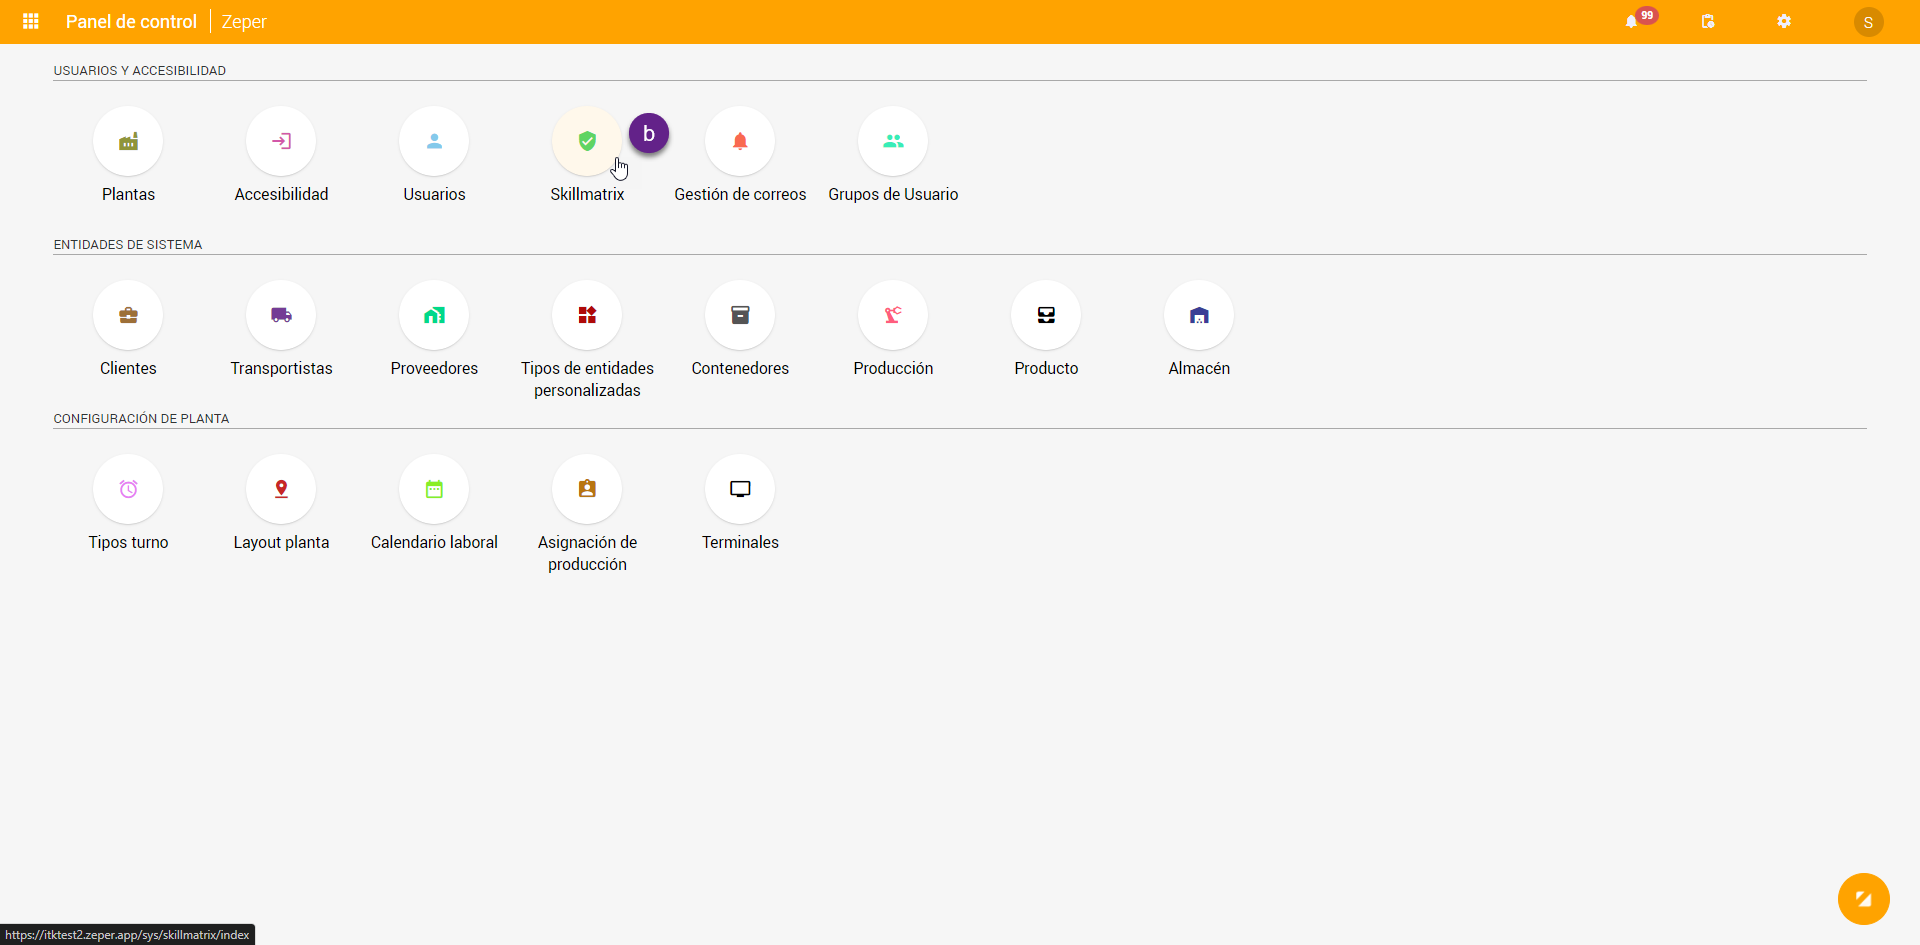The height and width of the screenshot is (945, 1920).
Task: Click the Layout planta label
Action: [x=281, y=542]
